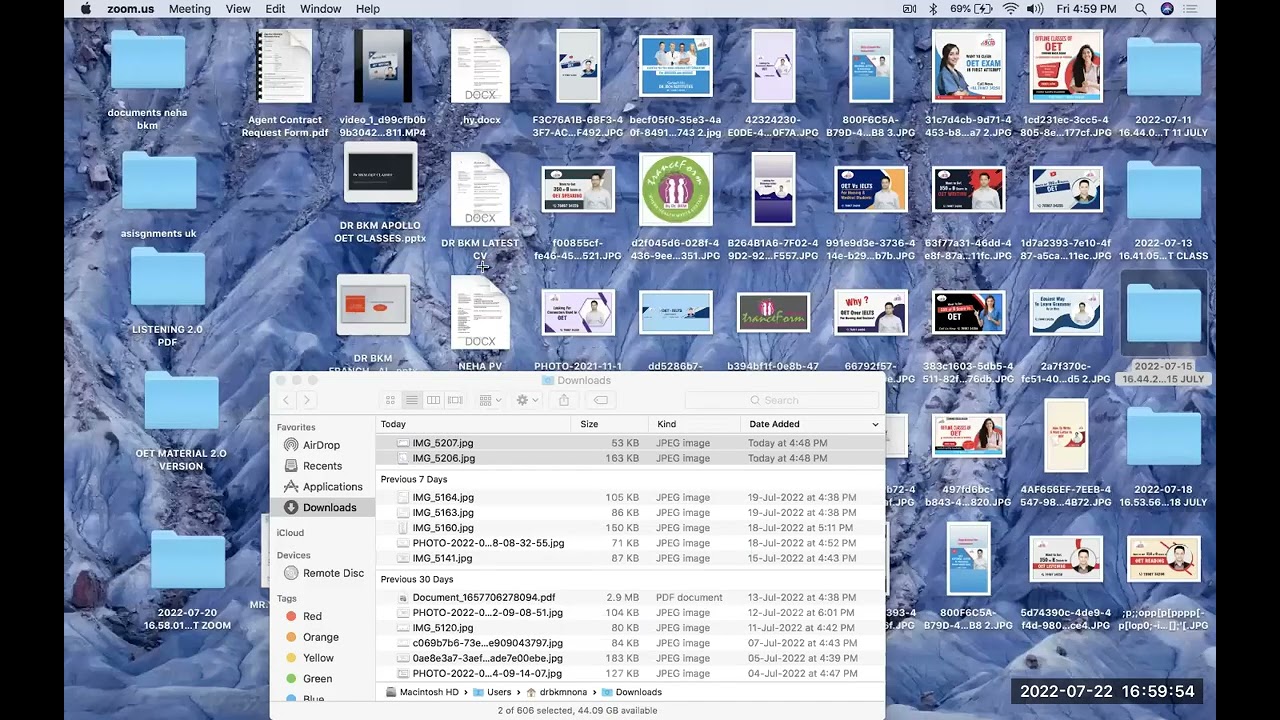Open the group-by dropdown in Finder toolbar
The height and width of the screenshot is (720, 1280).
tap(490, 400)
